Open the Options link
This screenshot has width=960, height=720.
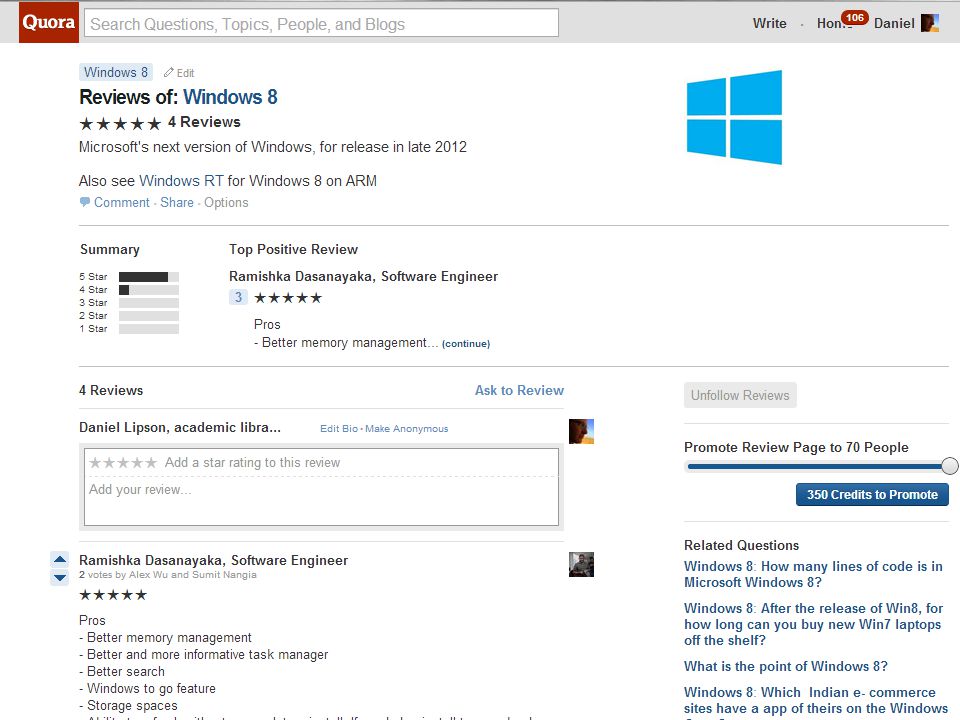(226, 203)
